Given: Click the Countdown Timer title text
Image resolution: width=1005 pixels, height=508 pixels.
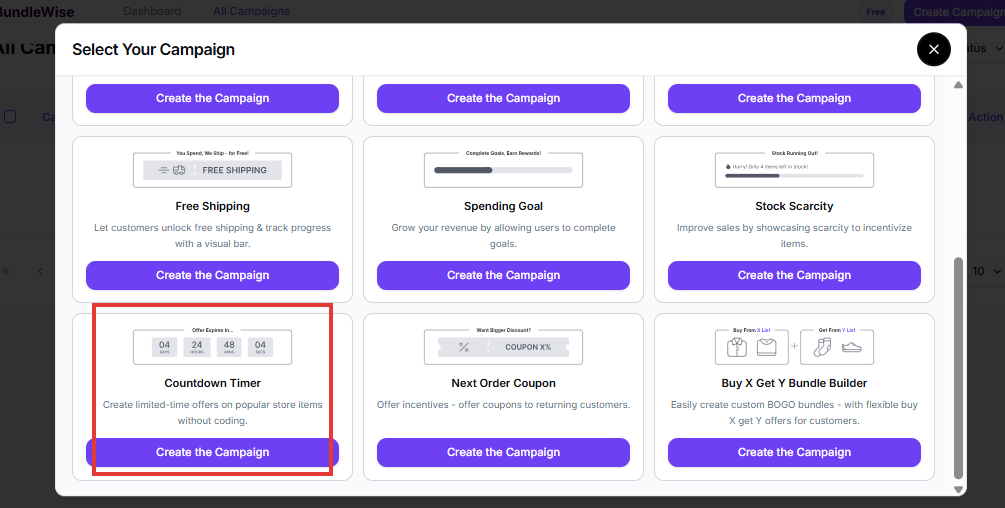Looking at the screenshot, I should point(212,383).
